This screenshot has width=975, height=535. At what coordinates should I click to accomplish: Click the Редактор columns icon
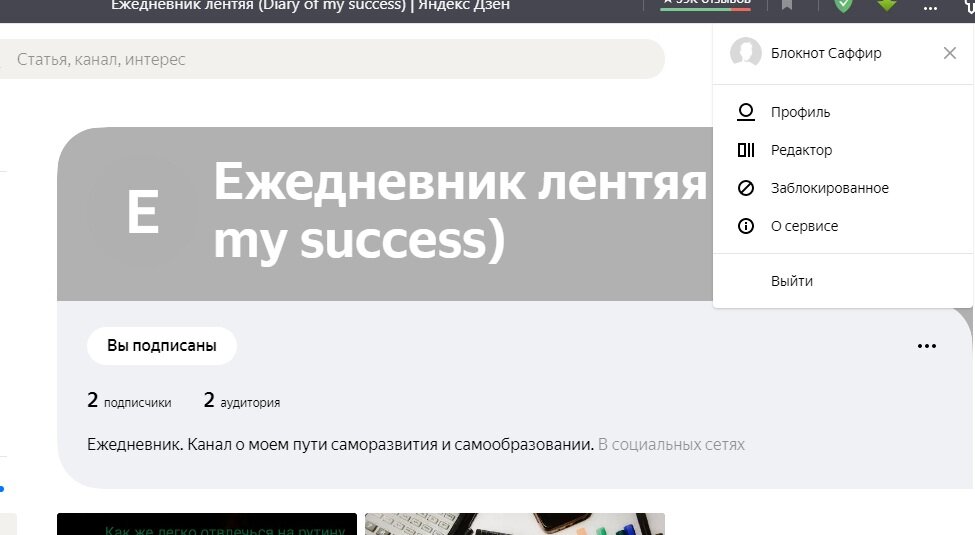pyautogui.click(x=746, y=150)
